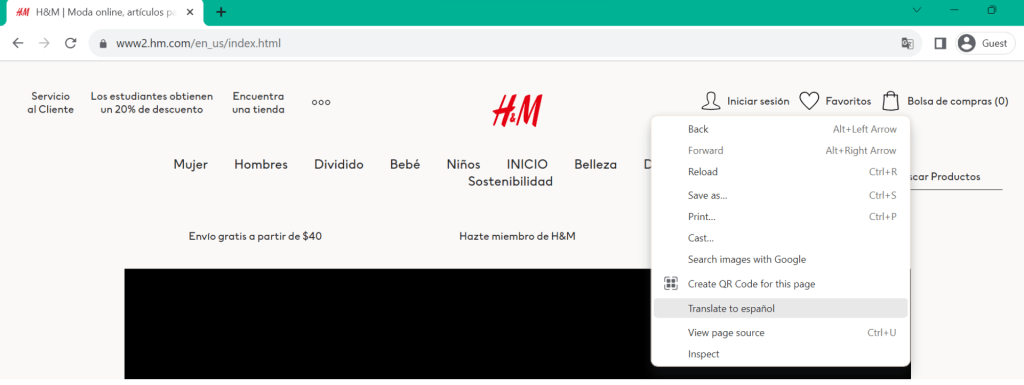Image resolution: width=1024 pixels, height=385 pixels.
Task: Open Favoritos link
Action: pyautogui.click(x=848, y=101)
